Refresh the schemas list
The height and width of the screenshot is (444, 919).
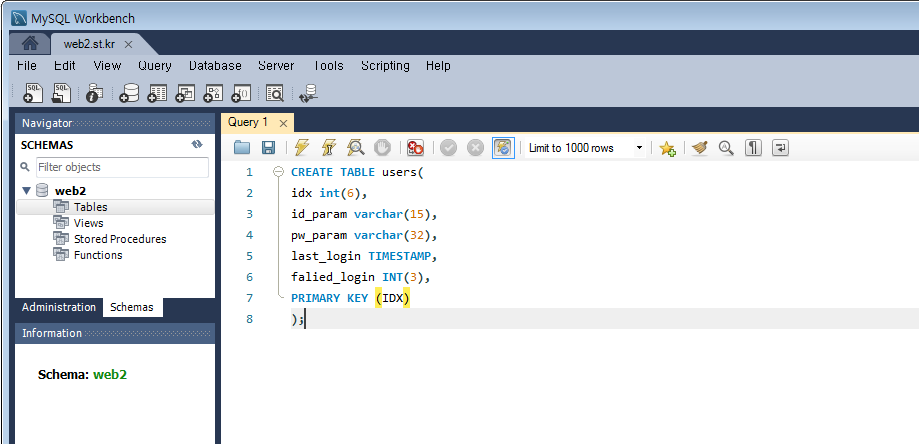197,145
